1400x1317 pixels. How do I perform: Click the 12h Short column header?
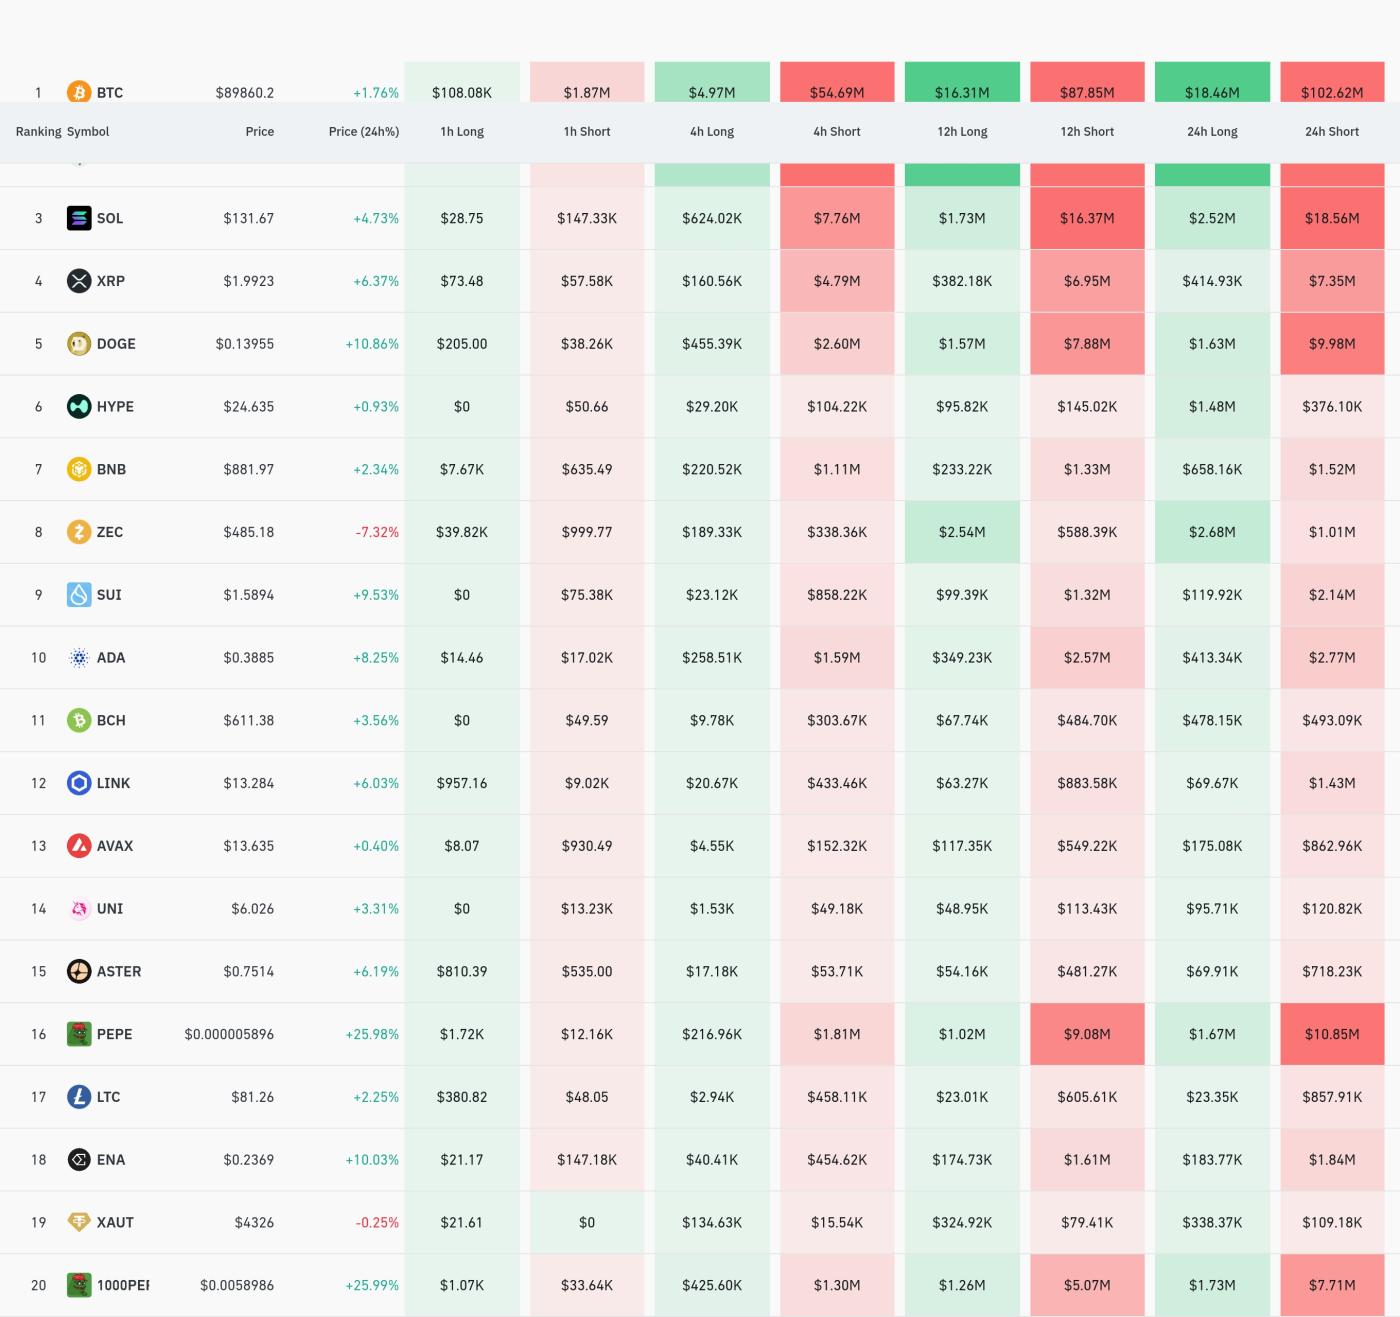click(x=1087, y=132)
